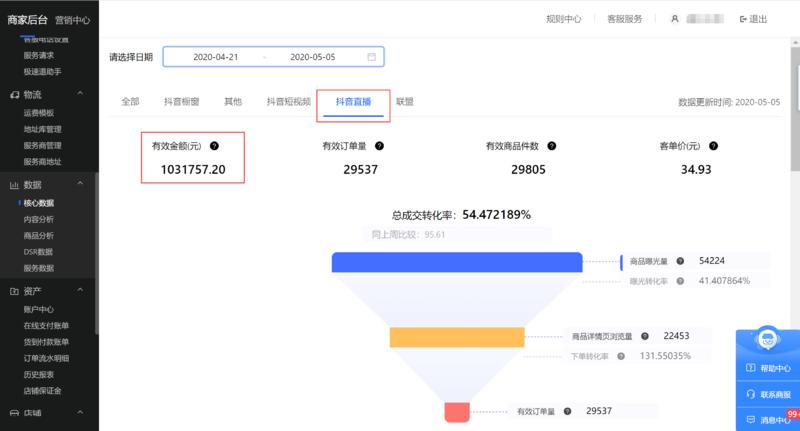Screen dimensions: 800x431
Task: Select 核心数据 in sidebar
Action: (x=39, y=203)
